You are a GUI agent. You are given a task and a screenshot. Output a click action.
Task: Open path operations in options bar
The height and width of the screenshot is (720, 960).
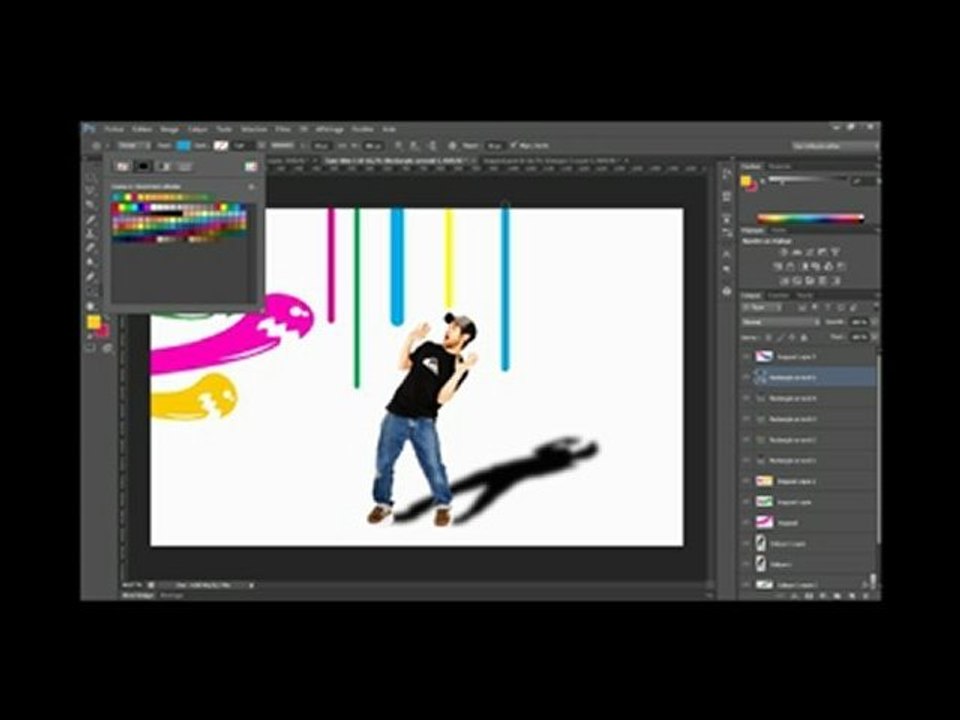[x=399, y=146]
